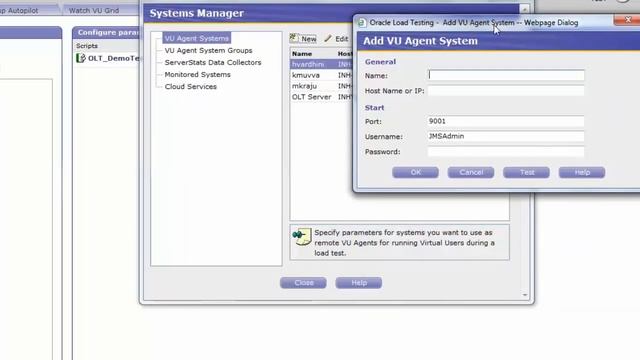Click the Username field with JMSAdmin
The height and width of the screenshot is (360, 640).
tap(506, 136)
